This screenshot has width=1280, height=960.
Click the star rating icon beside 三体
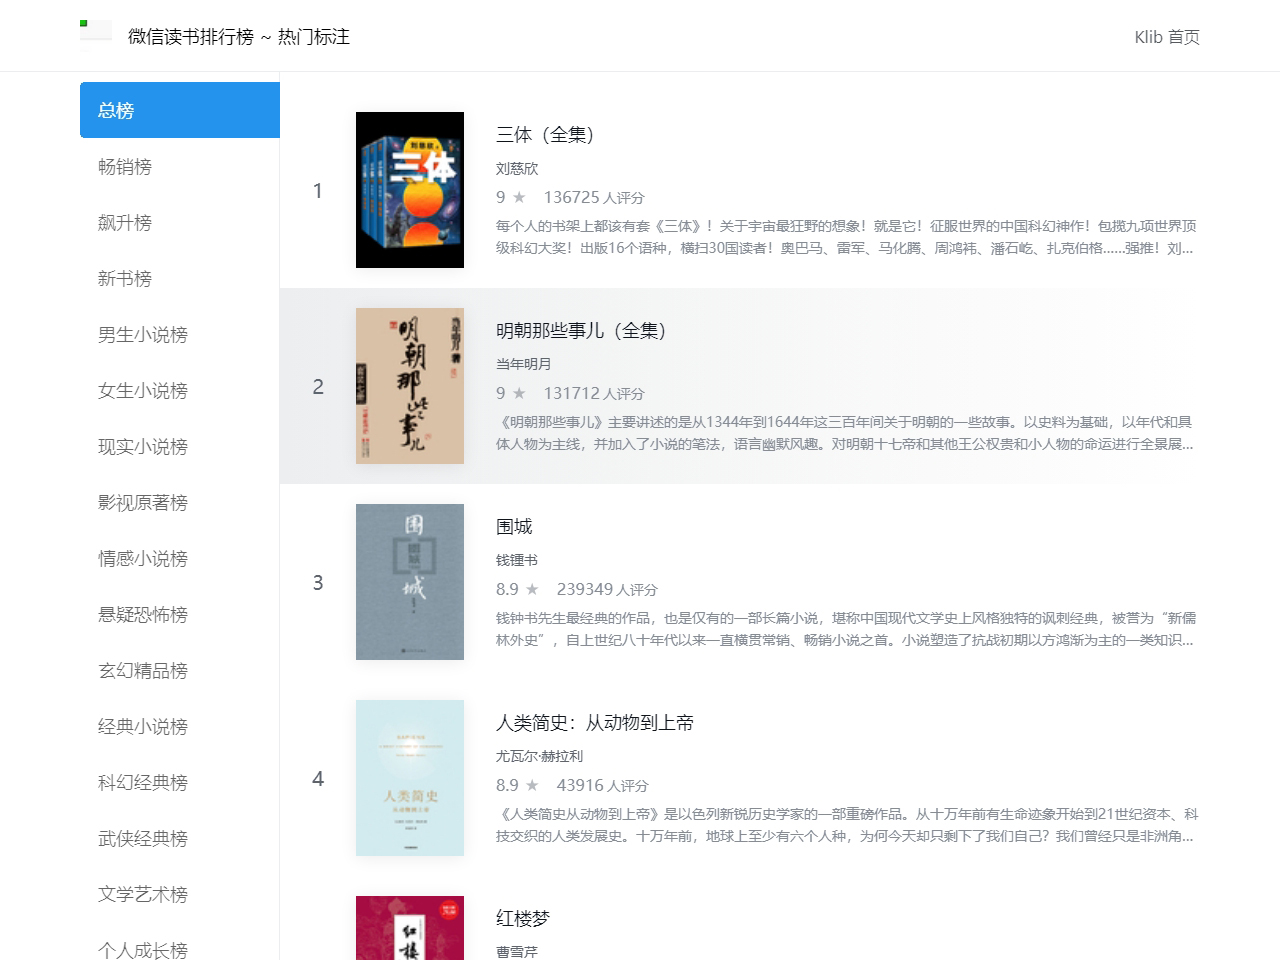[x=519, y=197]
